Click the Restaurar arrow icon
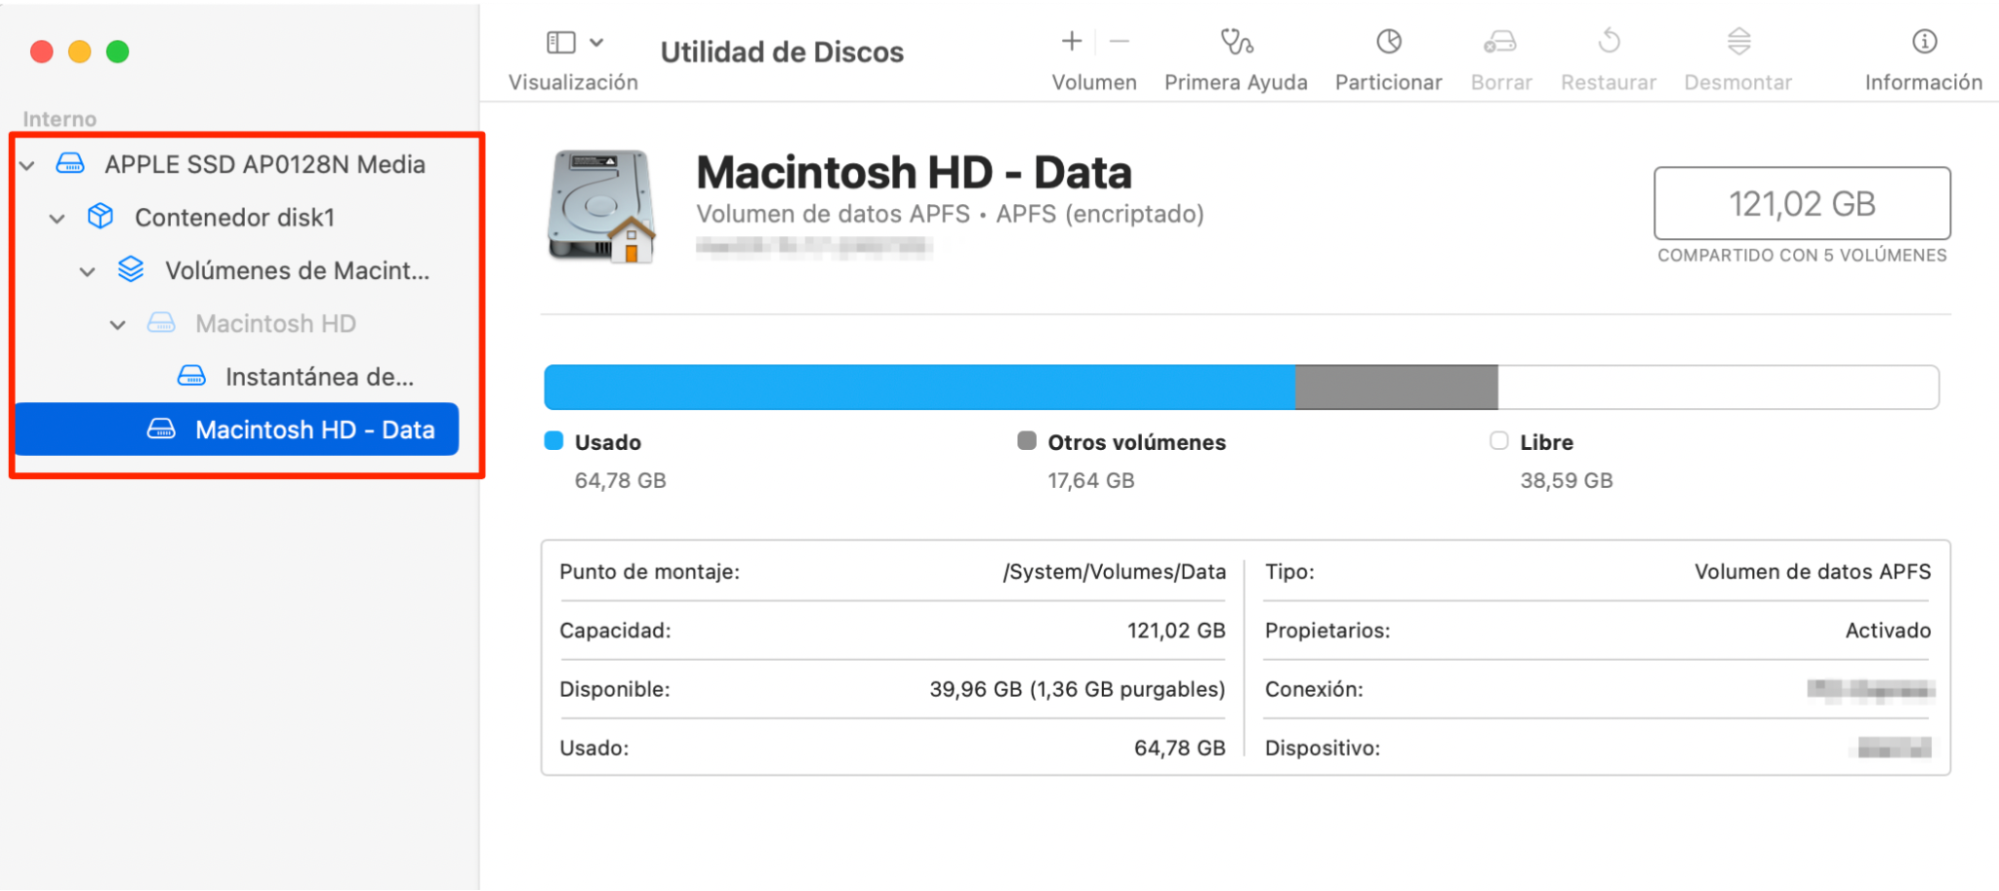 (x=1609, y=41)
